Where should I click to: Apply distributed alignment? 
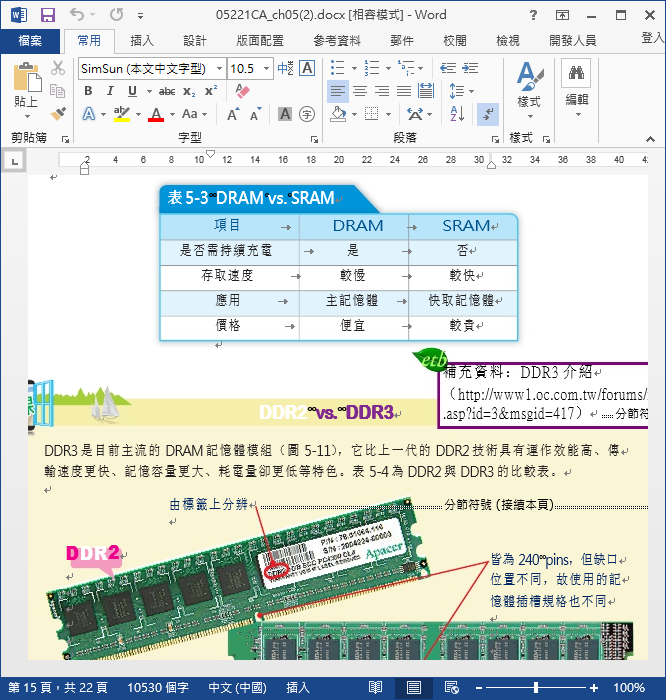426,91
